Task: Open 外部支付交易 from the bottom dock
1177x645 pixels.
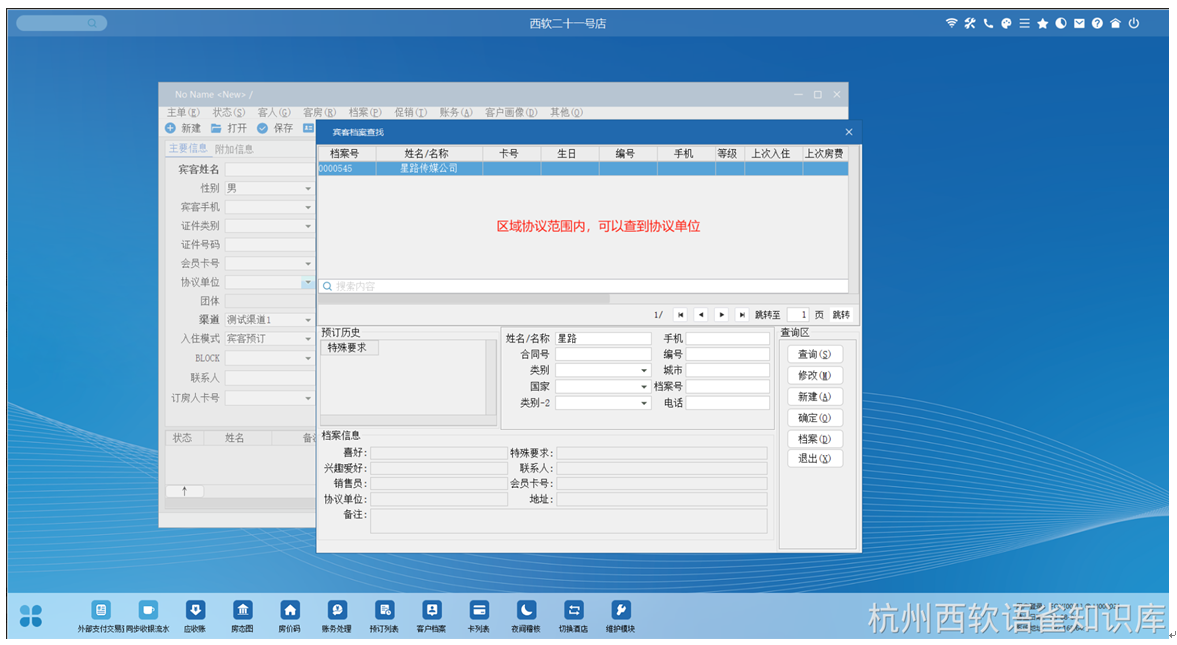Action: coord(101,616)
